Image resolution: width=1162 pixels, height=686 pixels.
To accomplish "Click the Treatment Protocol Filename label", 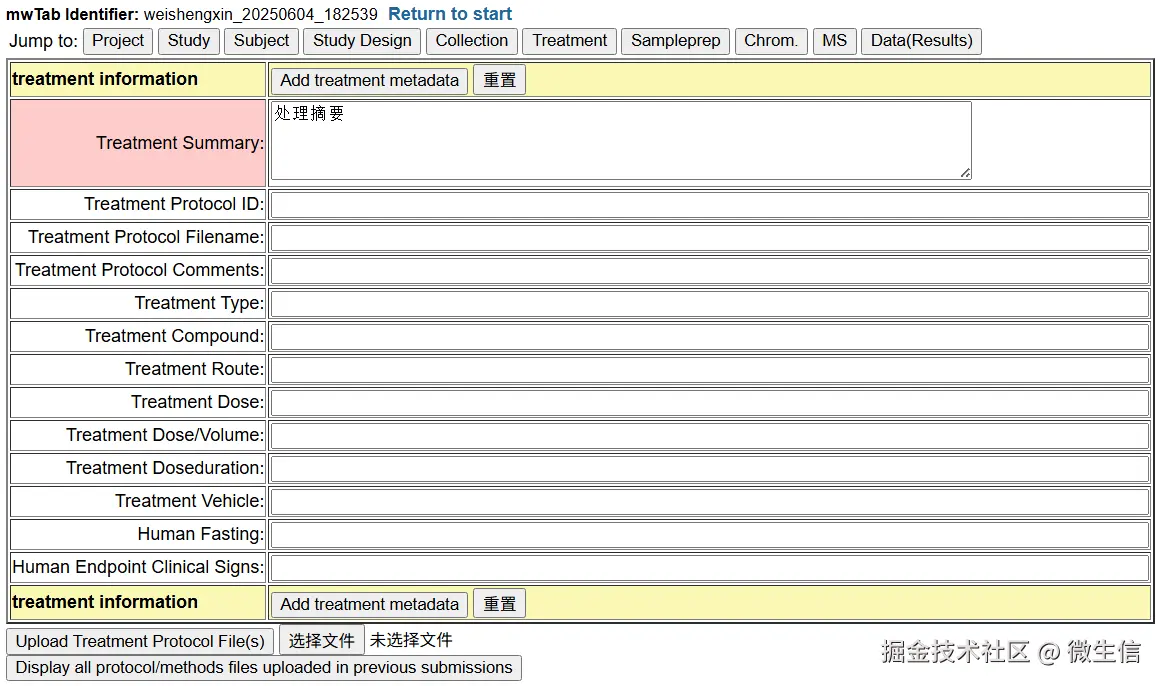I will coord(146,237).
